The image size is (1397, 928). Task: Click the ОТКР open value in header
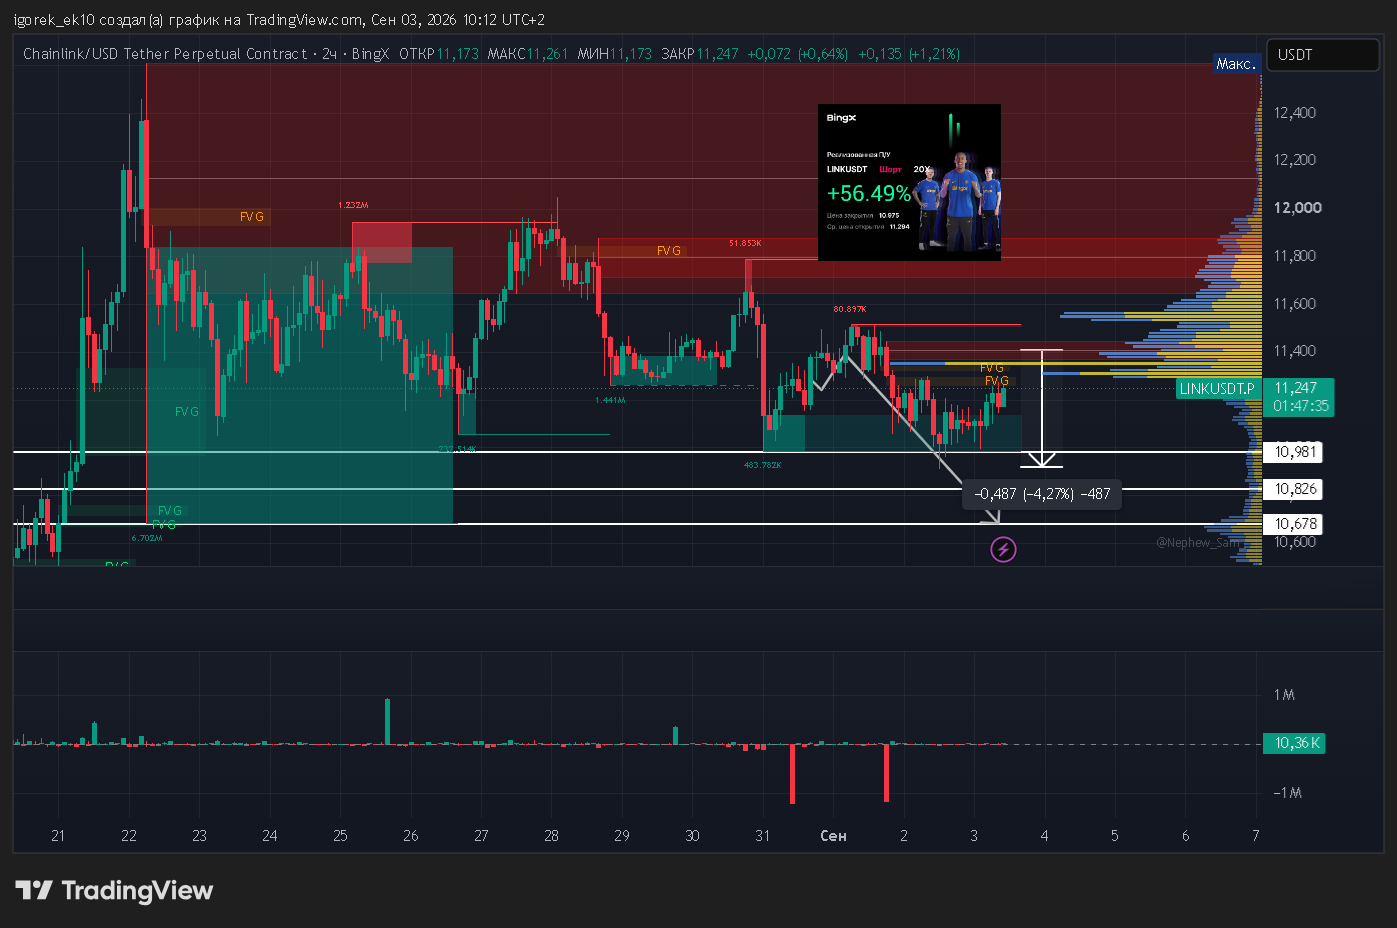click(x=439, y=54)
